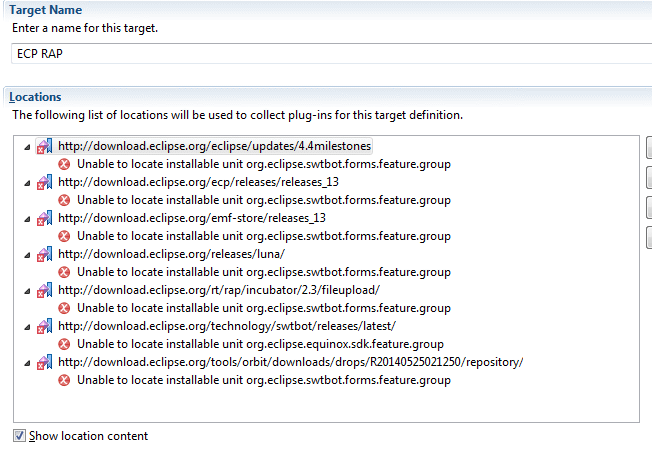Click the error icon beside equinox.sdk.feature.group message
The height and width of the screenshot is (449, 652).
(64, 344)
